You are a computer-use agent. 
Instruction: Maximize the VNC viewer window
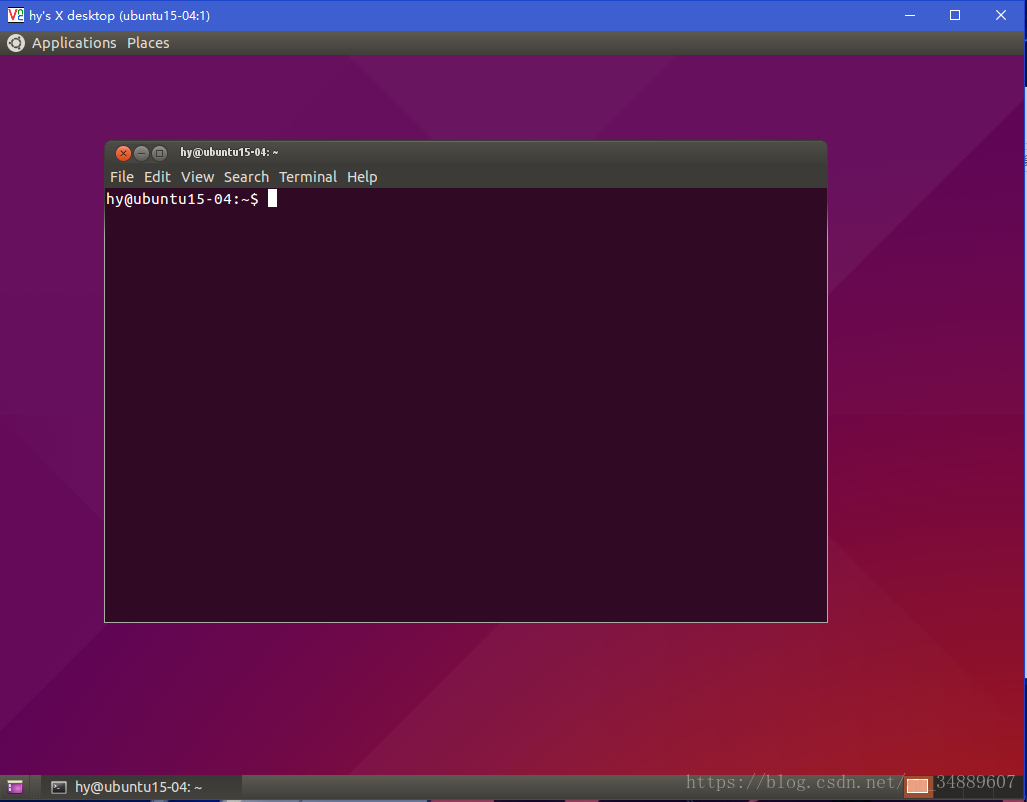(955, 15)
